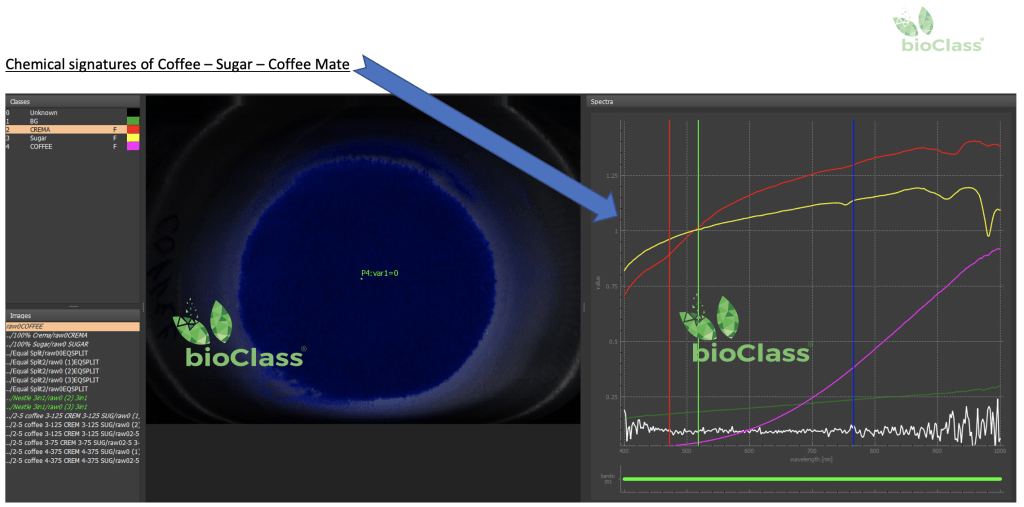1024x507 pixels.
Task: Open the yellow Sugar class color swatch
Action: [x=133, y=138]
